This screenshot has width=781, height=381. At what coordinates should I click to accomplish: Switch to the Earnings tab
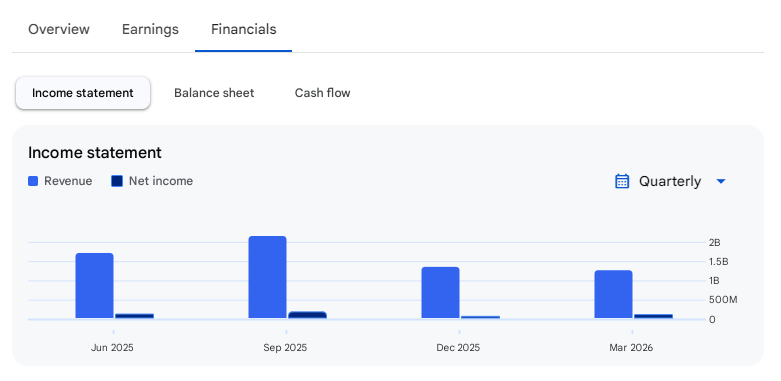coord(150,29)
